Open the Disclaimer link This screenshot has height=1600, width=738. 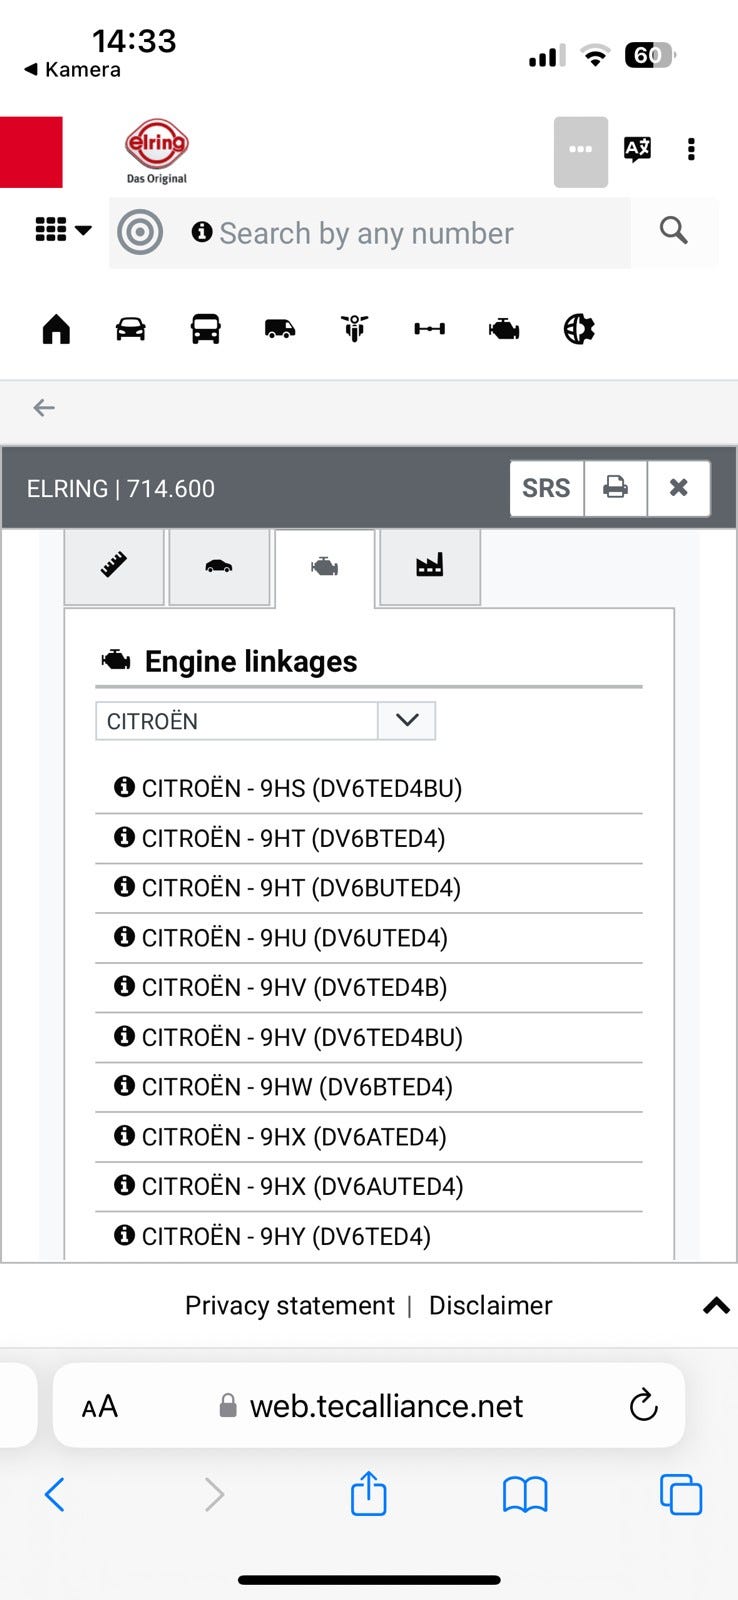click(490, 1306)
